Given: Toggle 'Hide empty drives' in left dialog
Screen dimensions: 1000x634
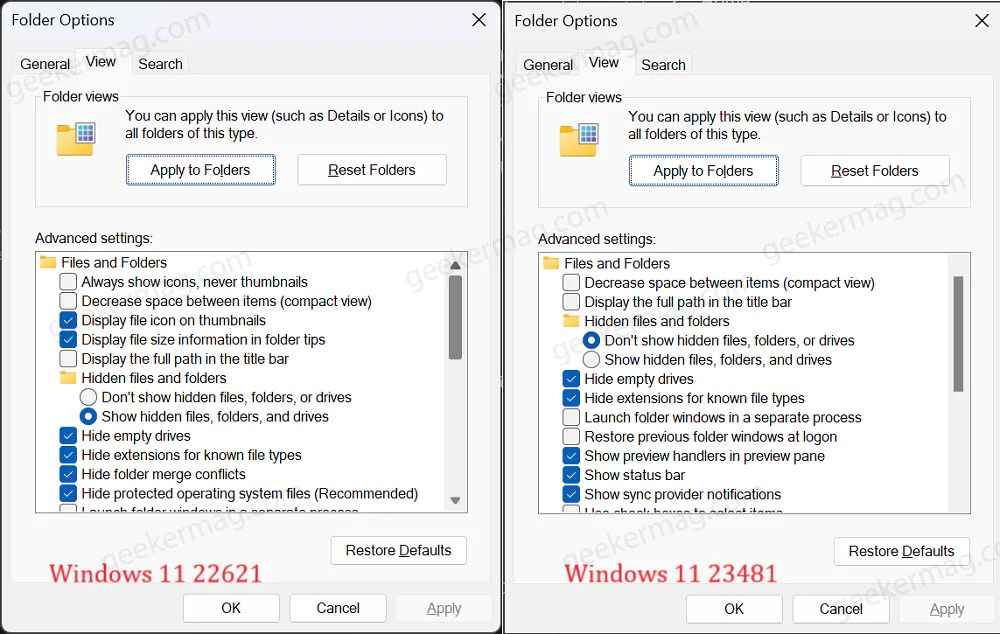Looking at the screenshot, I should 68,436.
